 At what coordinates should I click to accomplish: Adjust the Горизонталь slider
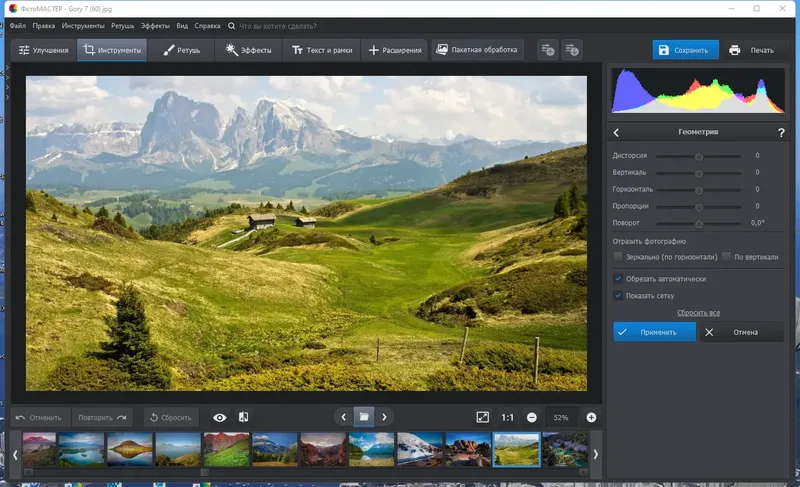point(698,190)
